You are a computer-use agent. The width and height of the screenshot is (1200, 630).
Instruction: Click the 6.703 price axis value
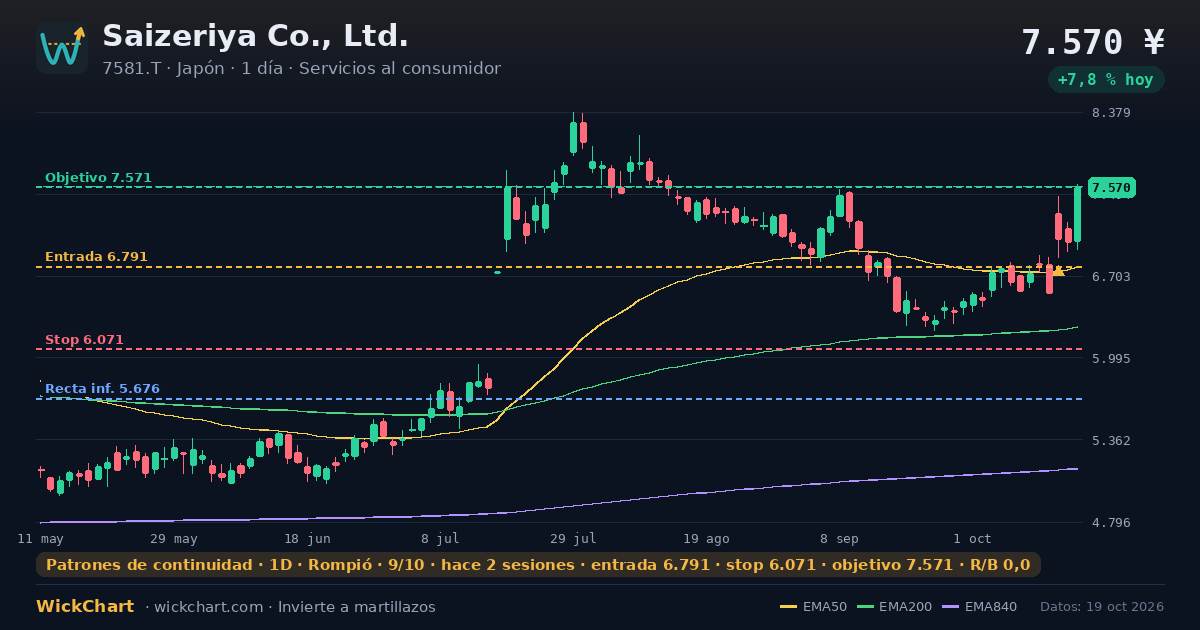pyautogui.click(x=1111, y=276)
